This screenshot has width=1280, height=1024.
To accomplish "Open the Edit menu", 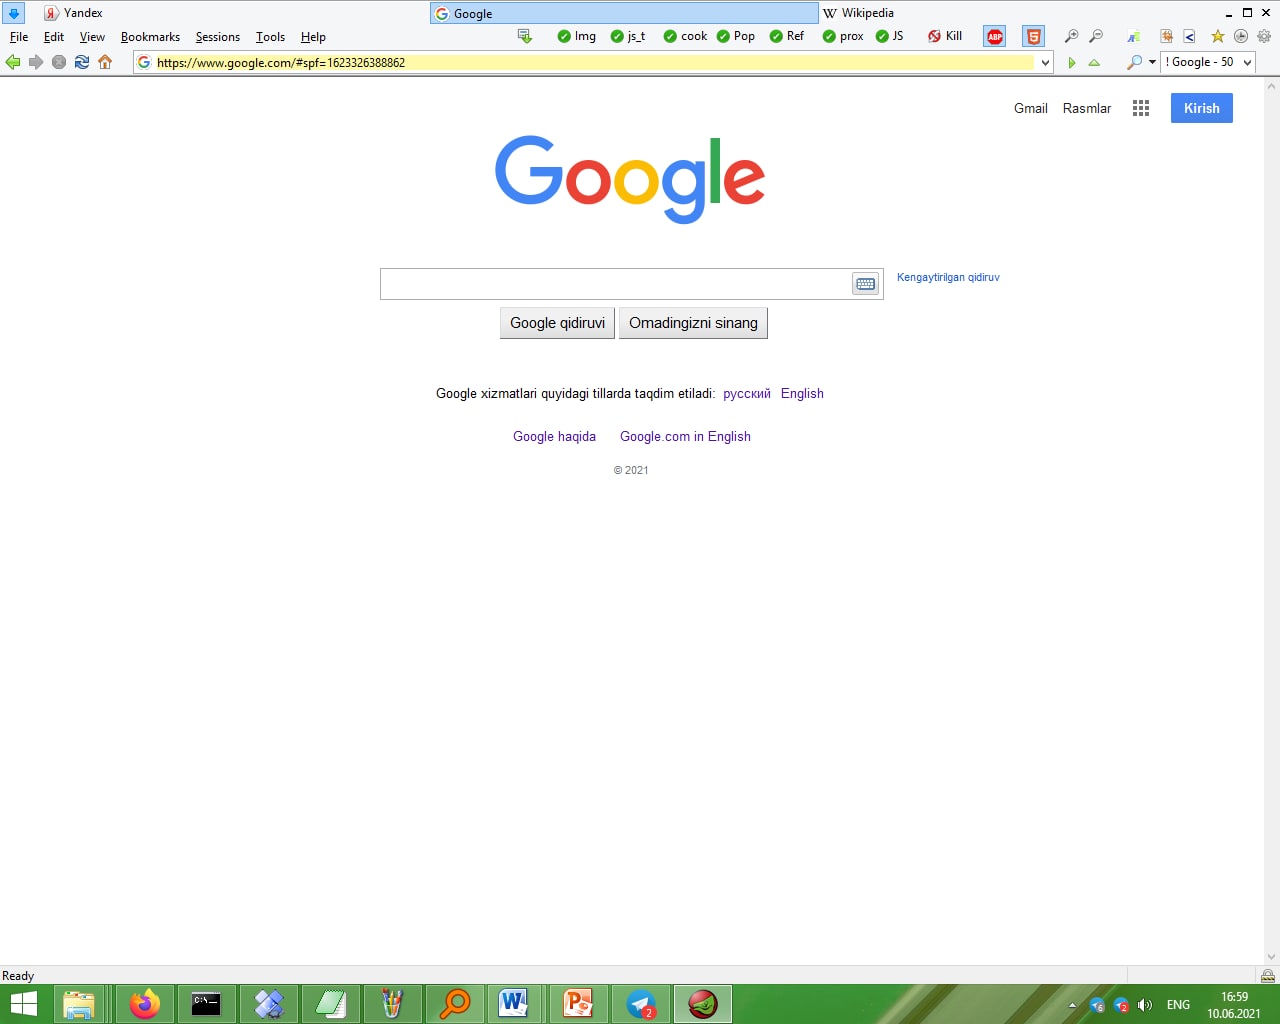I will pyautogui.click(x=54, y=37).
